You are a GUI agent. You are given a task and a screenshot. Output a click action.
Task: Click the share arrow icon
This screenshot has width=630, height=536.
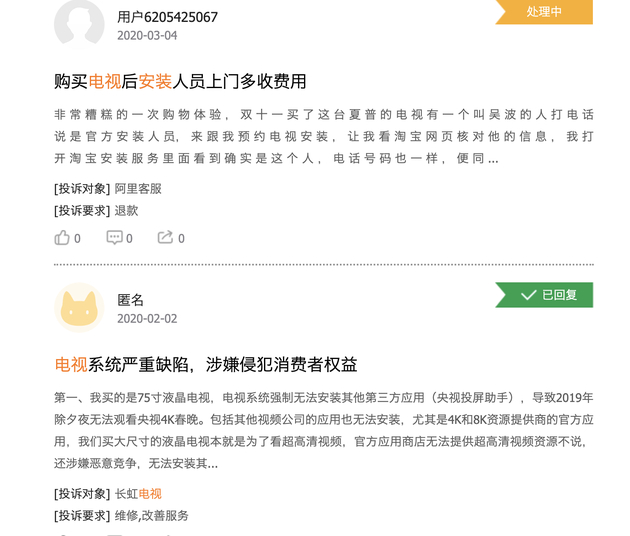coord(165,238)
